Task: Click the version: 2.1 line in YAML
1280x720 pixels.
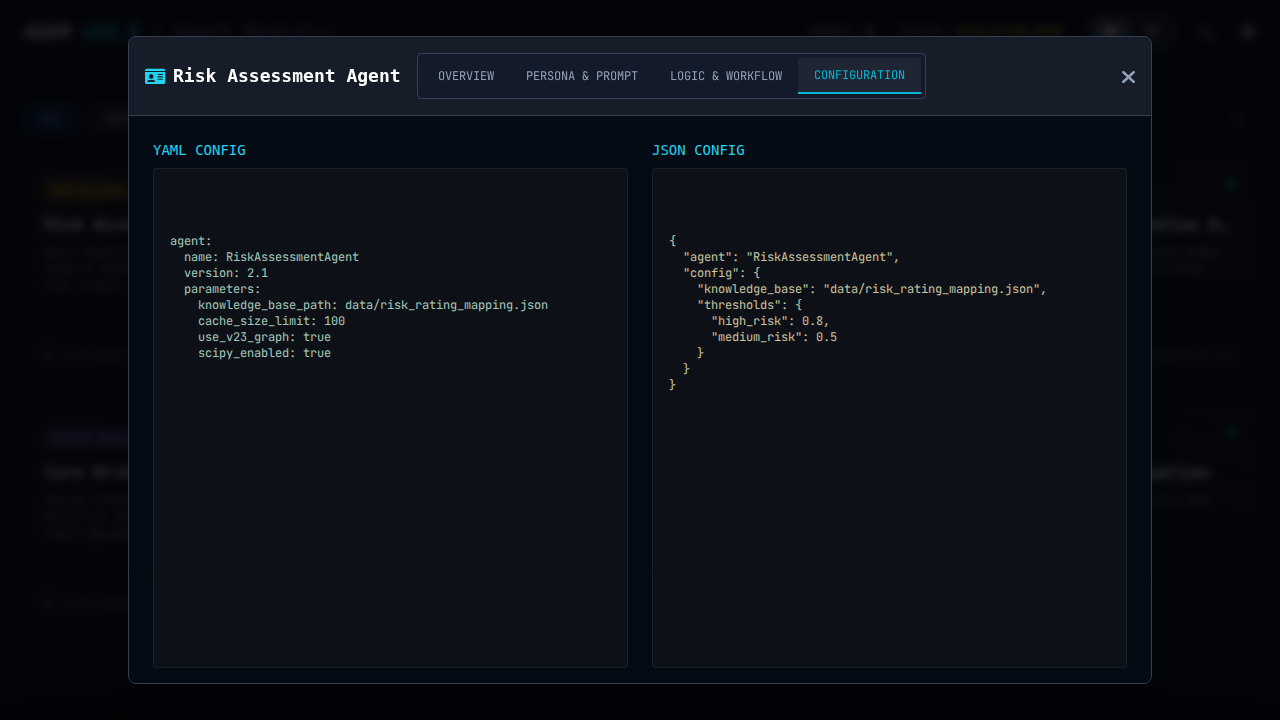Action: click(x=226, y=273)
